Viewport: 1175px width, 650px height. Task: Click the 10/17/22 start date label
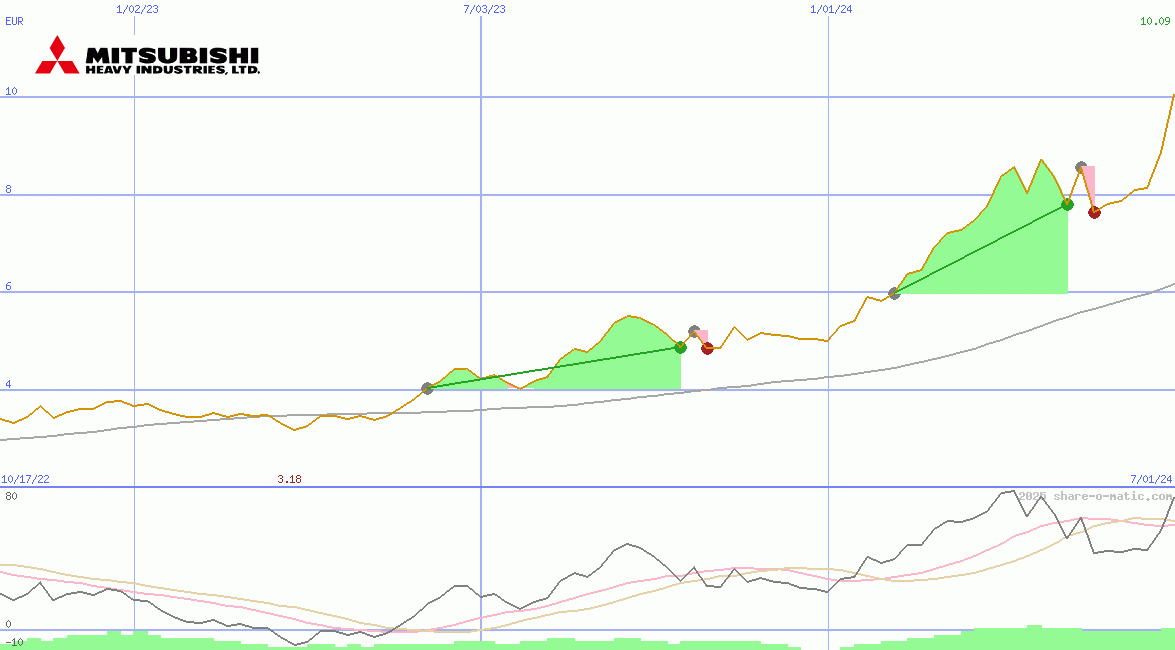pos(25,479)
